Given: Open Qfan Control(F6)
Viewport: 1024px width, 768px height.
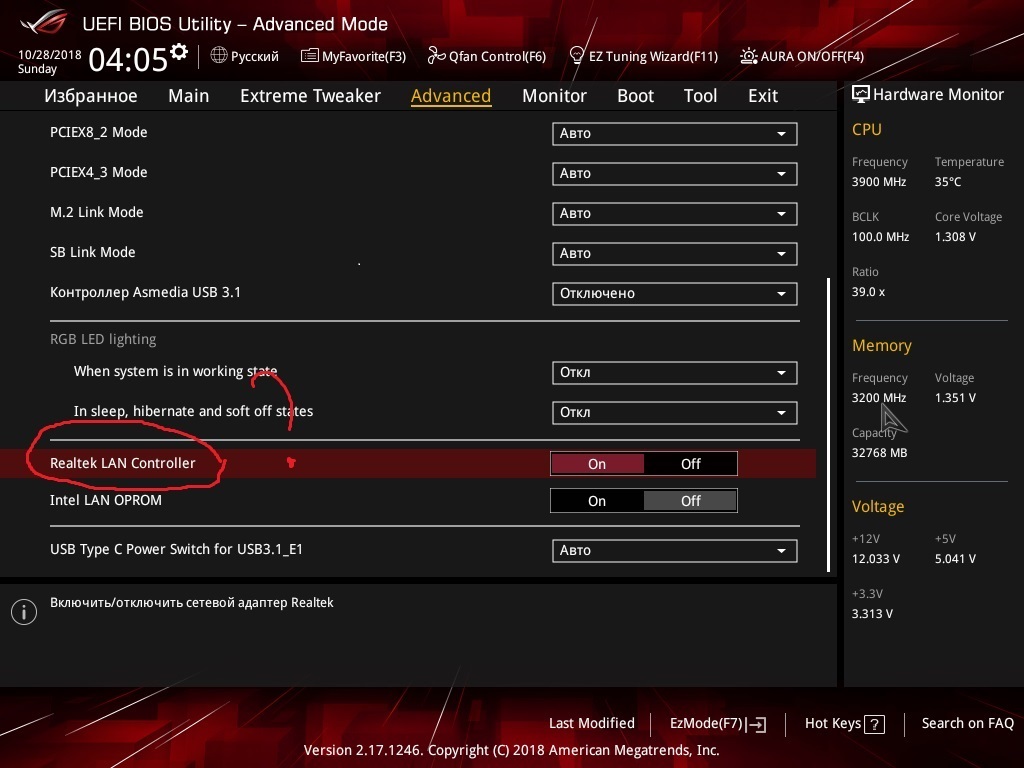Looking at the screenshot, I should coord(487,56).
